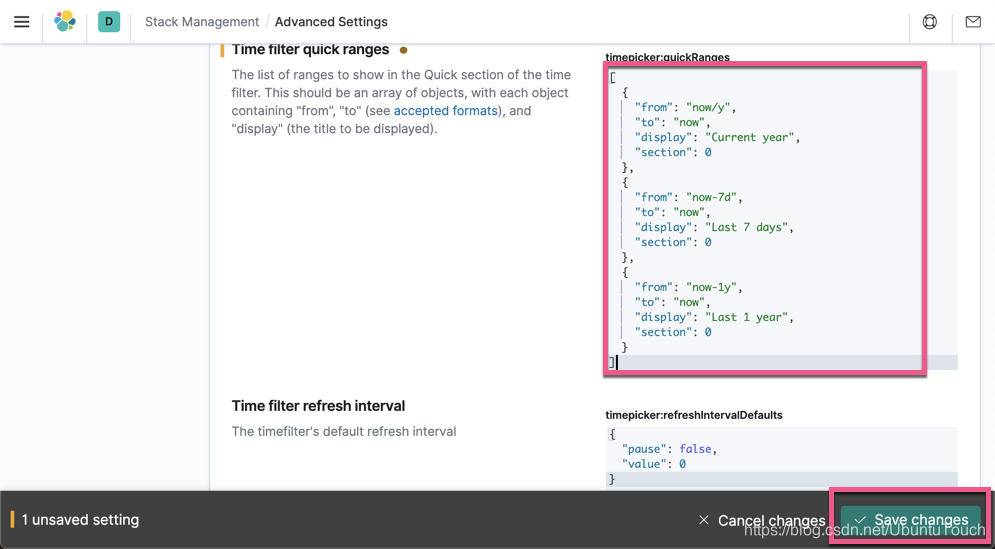Click the Time filter quick ranges heading
This screenshot has width=995, height=549.
310,50
